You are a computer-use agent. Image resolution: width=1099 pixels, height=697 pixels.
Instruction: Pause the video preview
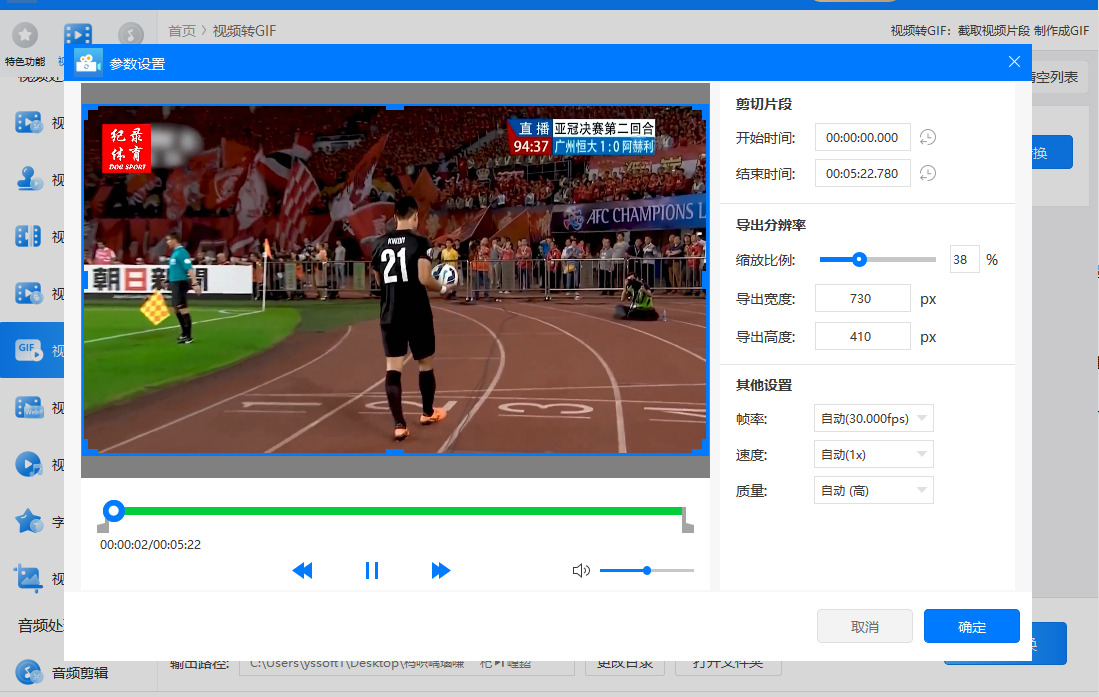tap(372, 570)
